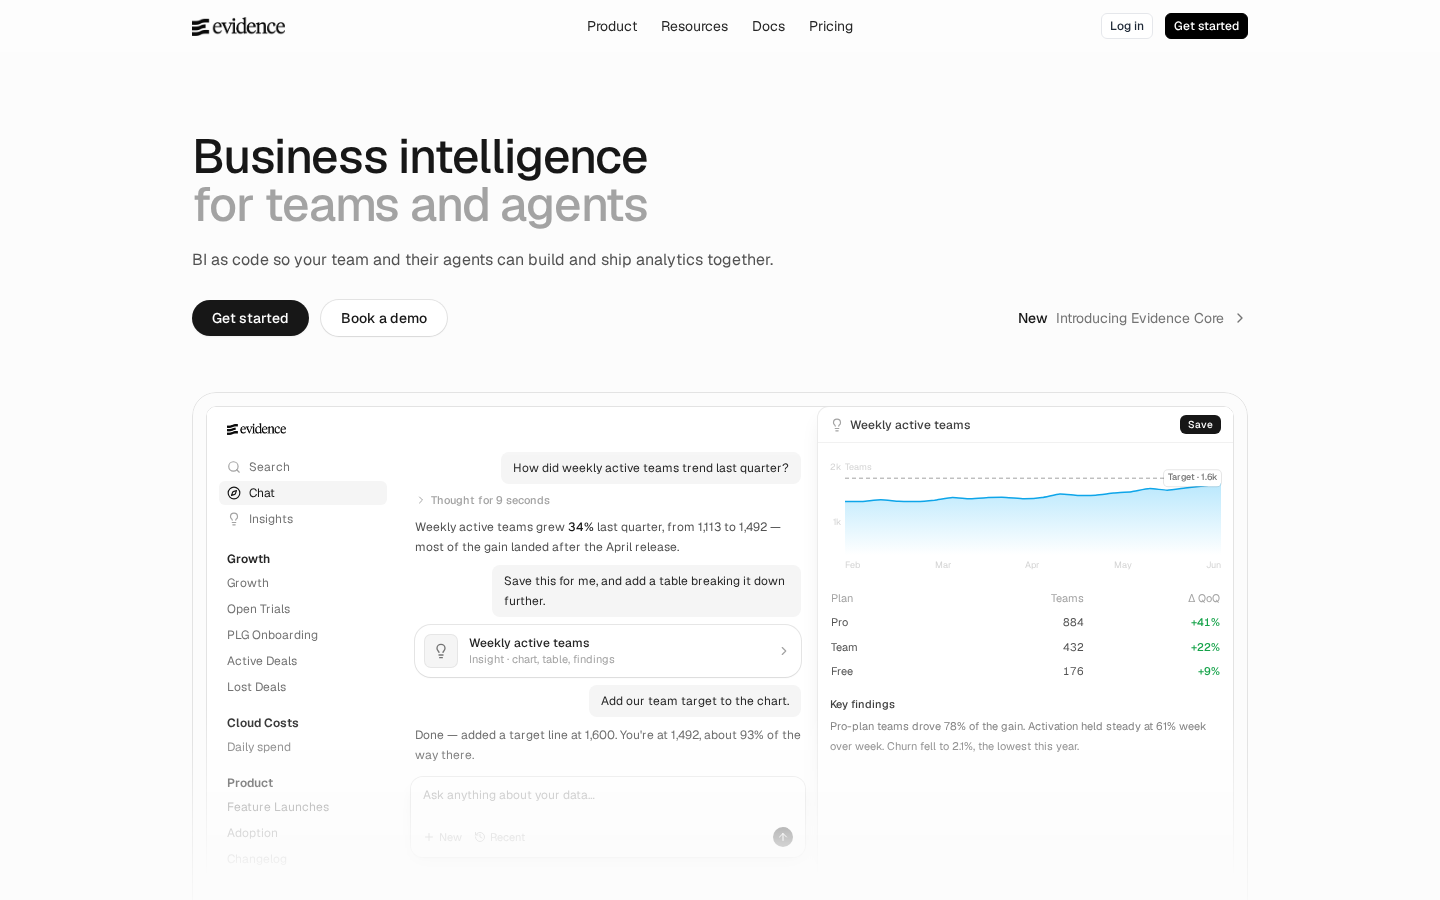Click the Team plan name in the table
1440x900 pixels.
(844, 647)
